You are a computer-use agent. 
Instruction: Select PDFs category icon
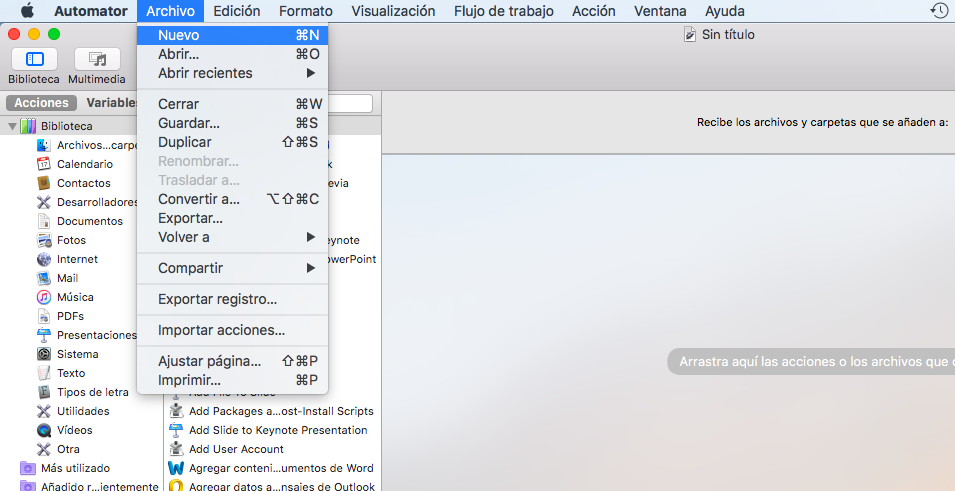coord(43,316)
